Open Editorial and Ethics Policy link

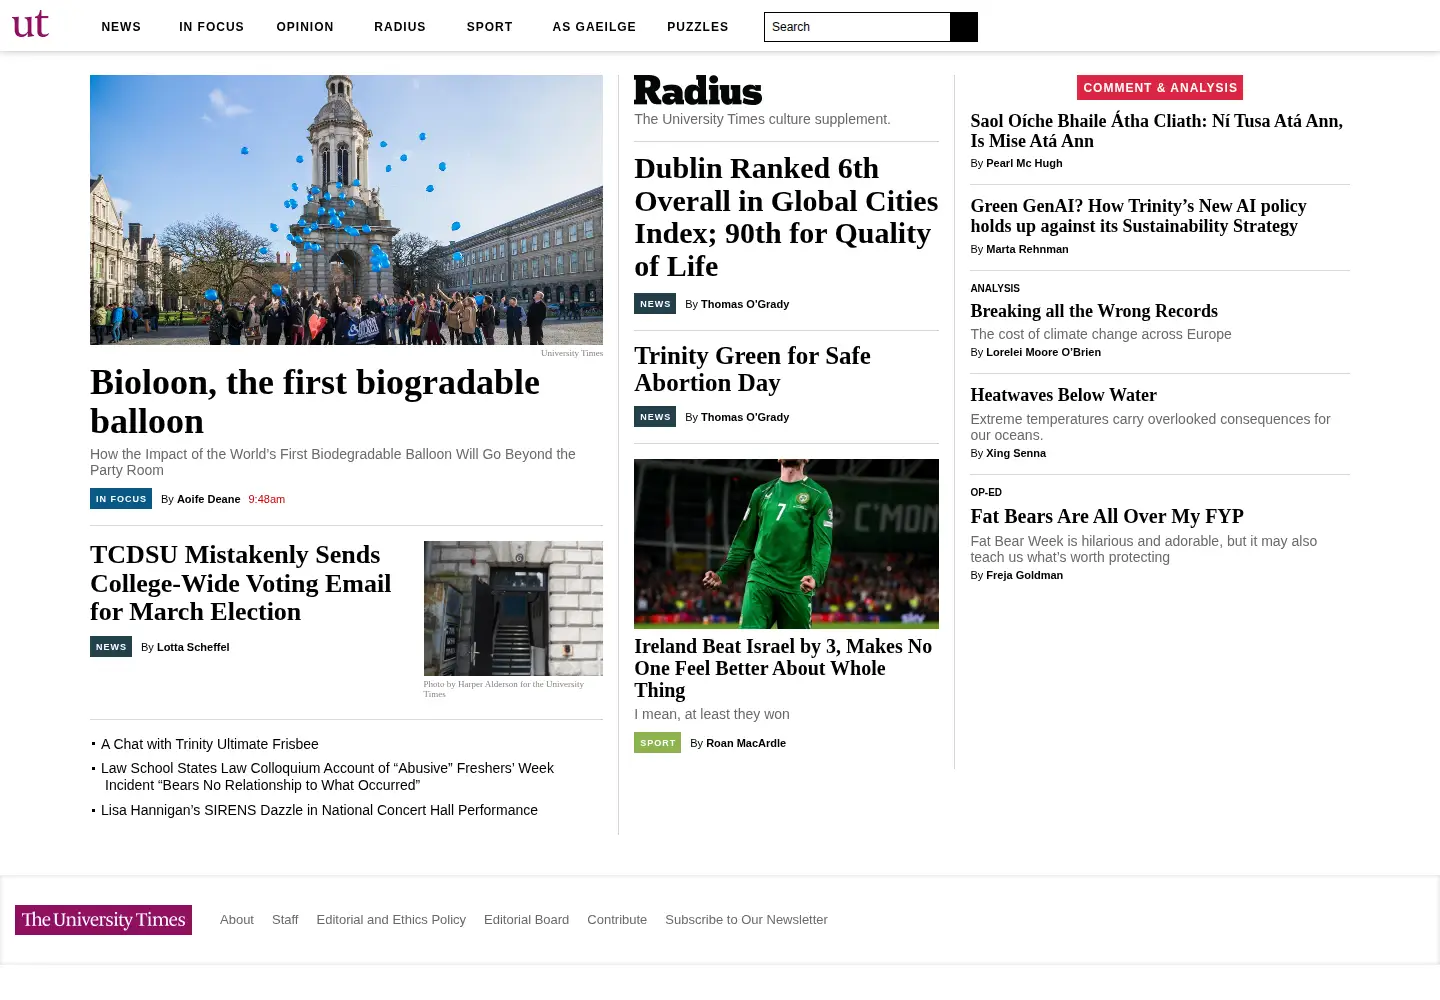[x=391, y=920]
